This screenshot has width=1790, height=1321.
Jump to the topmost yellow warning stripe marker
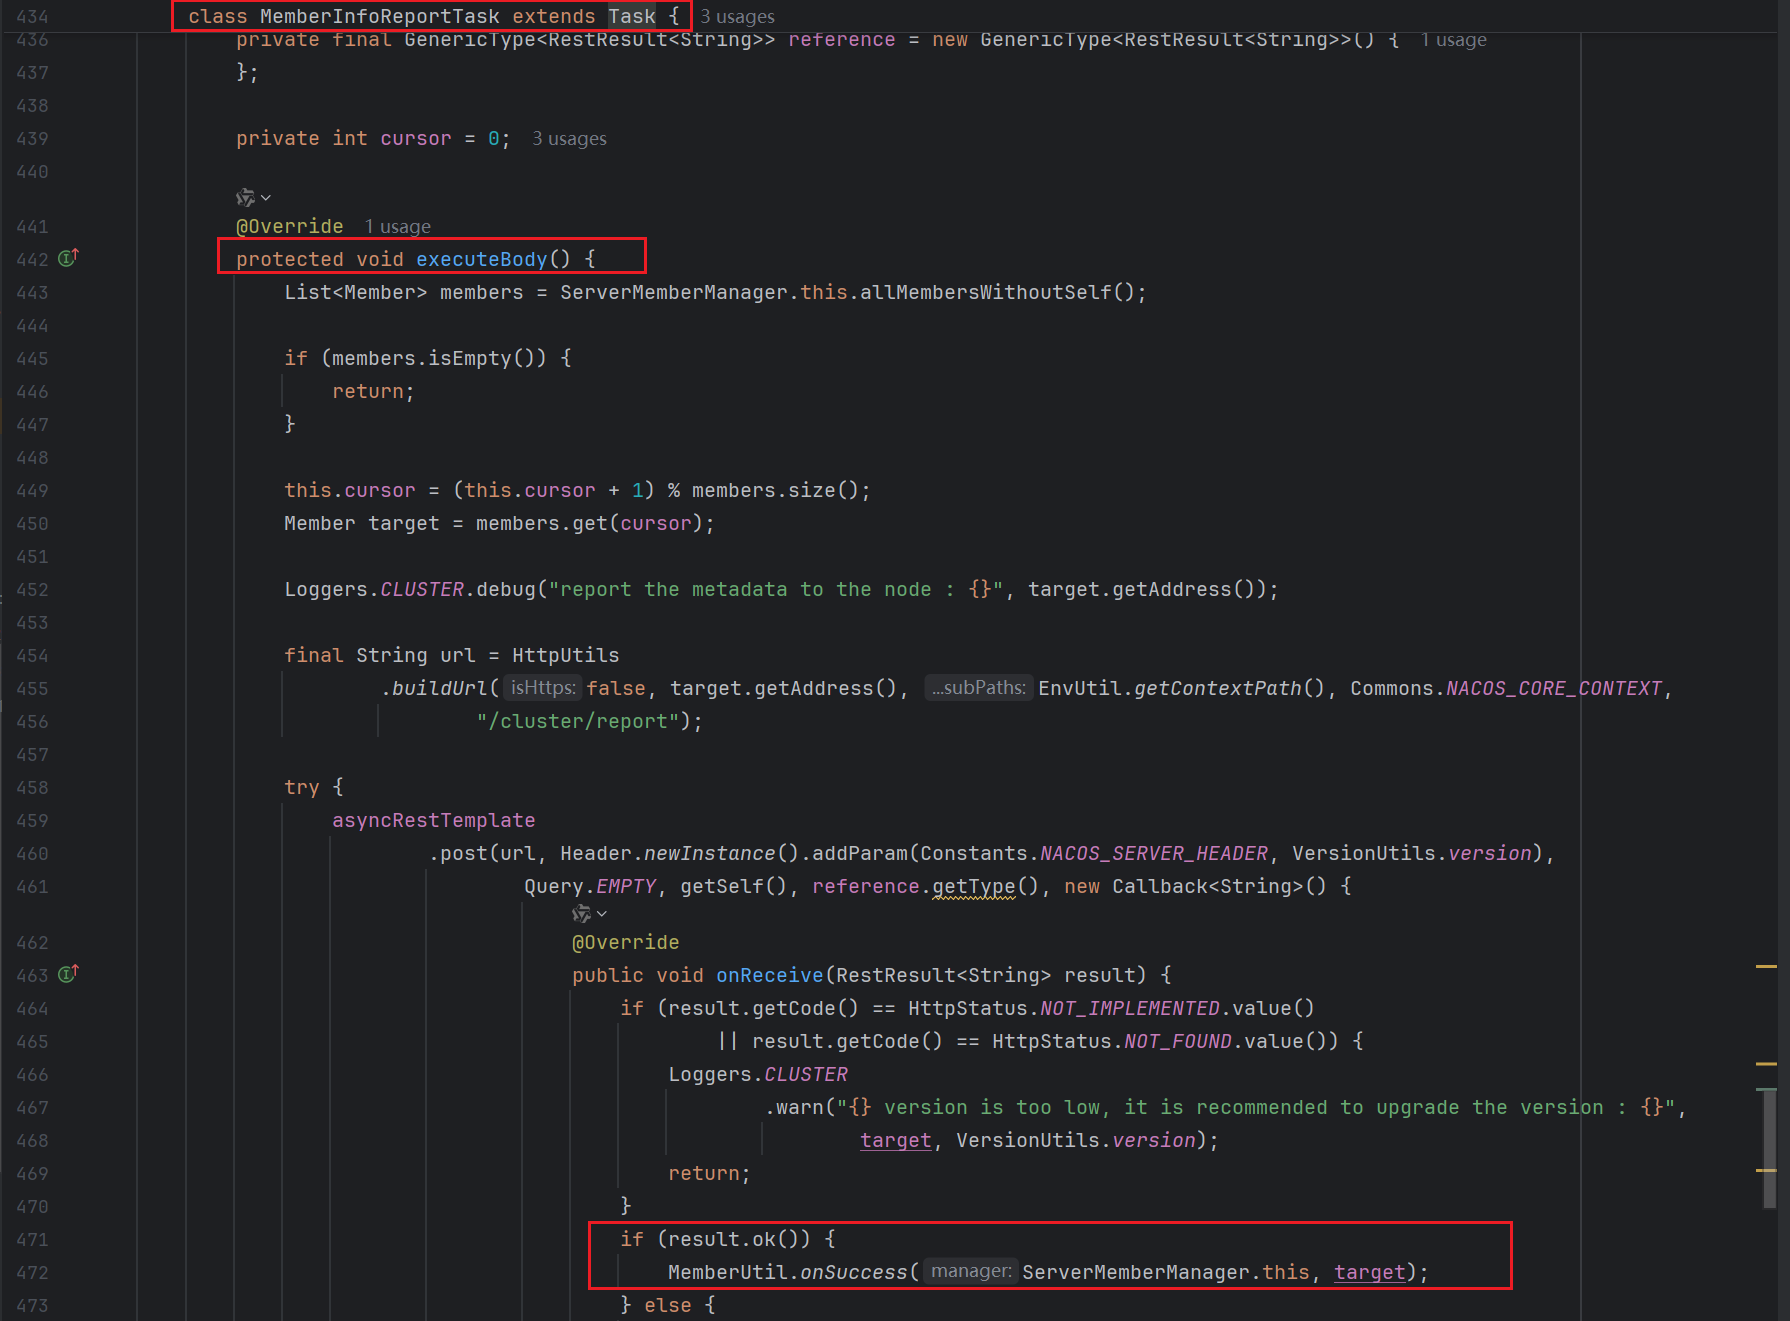[1766, 967]
